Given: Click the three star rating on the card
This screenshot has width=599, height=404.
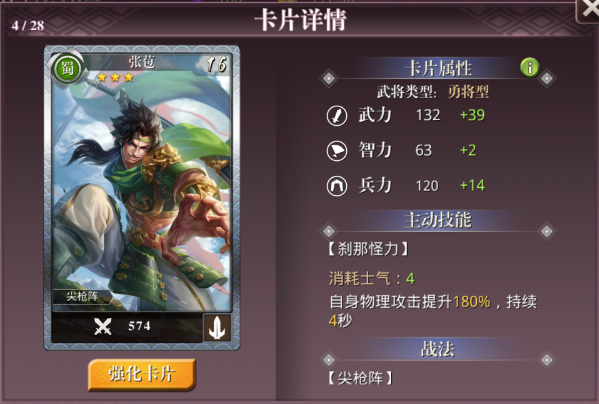Looking at the screenshot, I should point(115,78).
